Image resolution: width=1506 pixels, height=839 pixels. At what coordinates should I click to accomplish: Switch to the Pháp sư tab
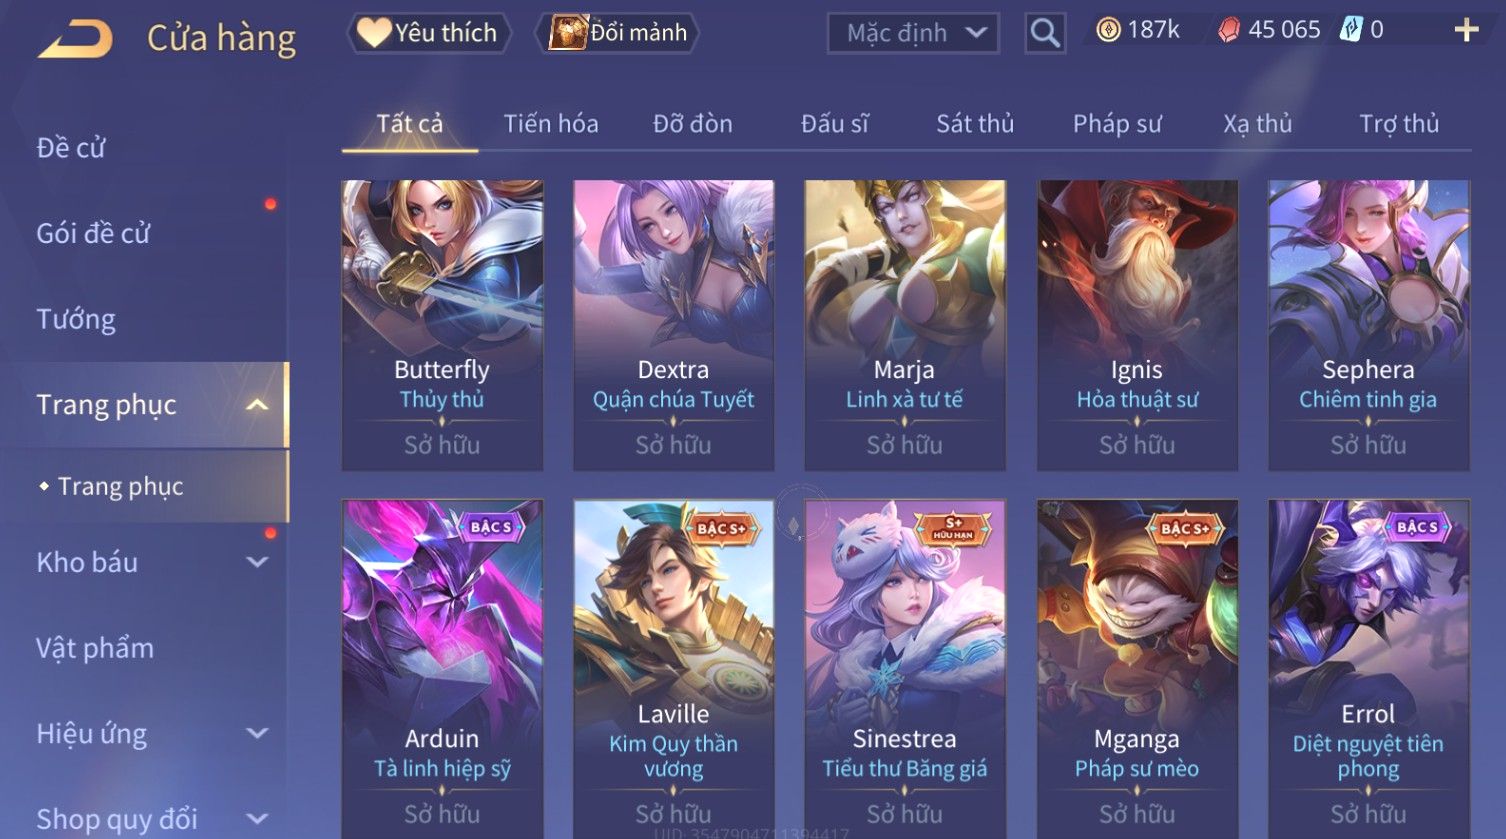[x=1117, y=124]
